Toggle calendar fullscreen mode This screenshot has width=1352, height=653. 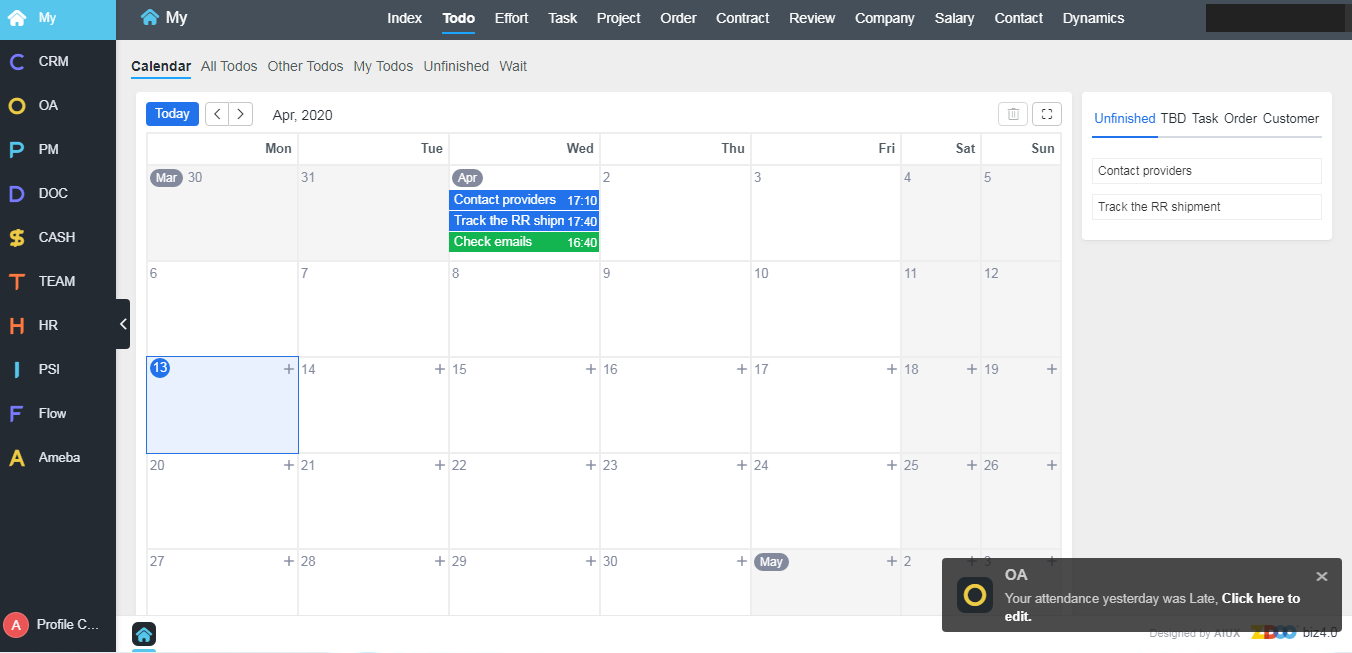tap(1046, 114)
